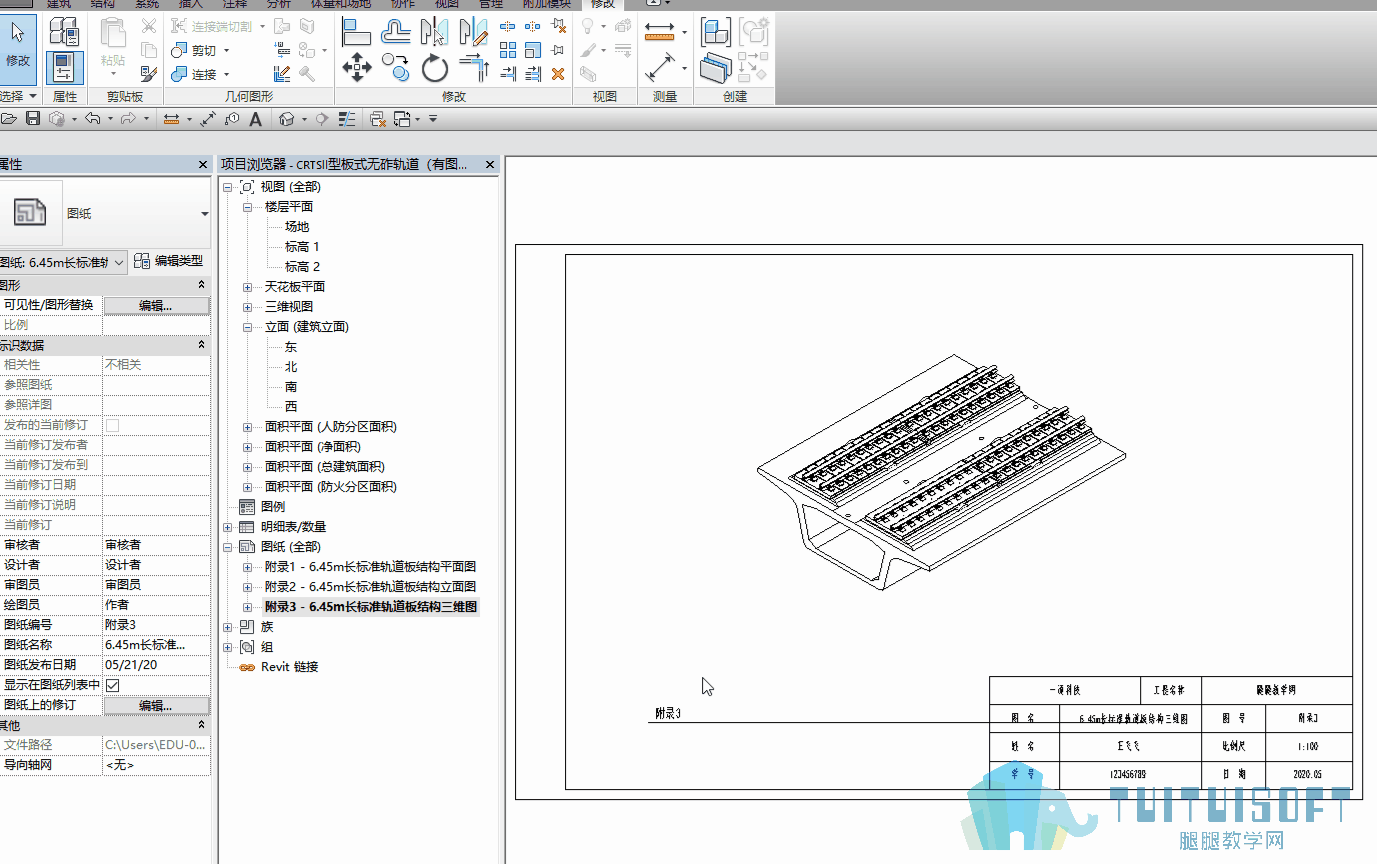Collapse the 楼层平面 tree node

pyautogui.click(x=247, y=207)
